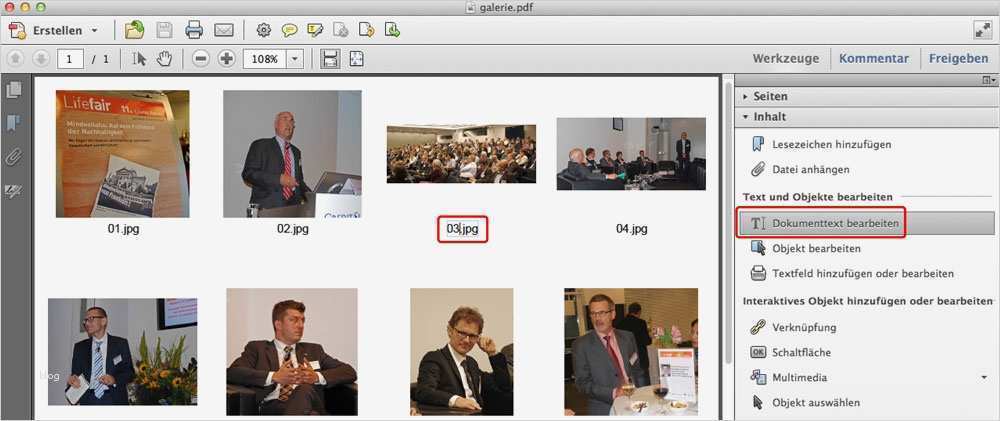This screenshot has width=1000, height=421.
Task: Click the 04.jpg caption text
Action: 631,228
